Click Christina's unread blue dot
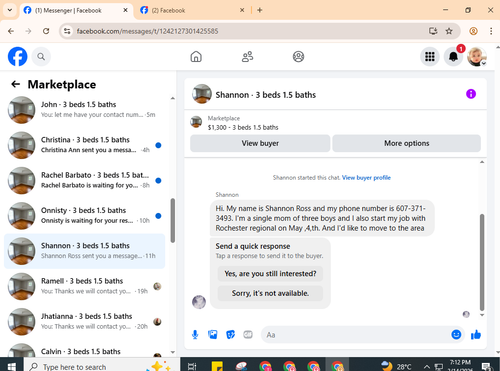The image size is (500, 371). (x=158, y=145)
